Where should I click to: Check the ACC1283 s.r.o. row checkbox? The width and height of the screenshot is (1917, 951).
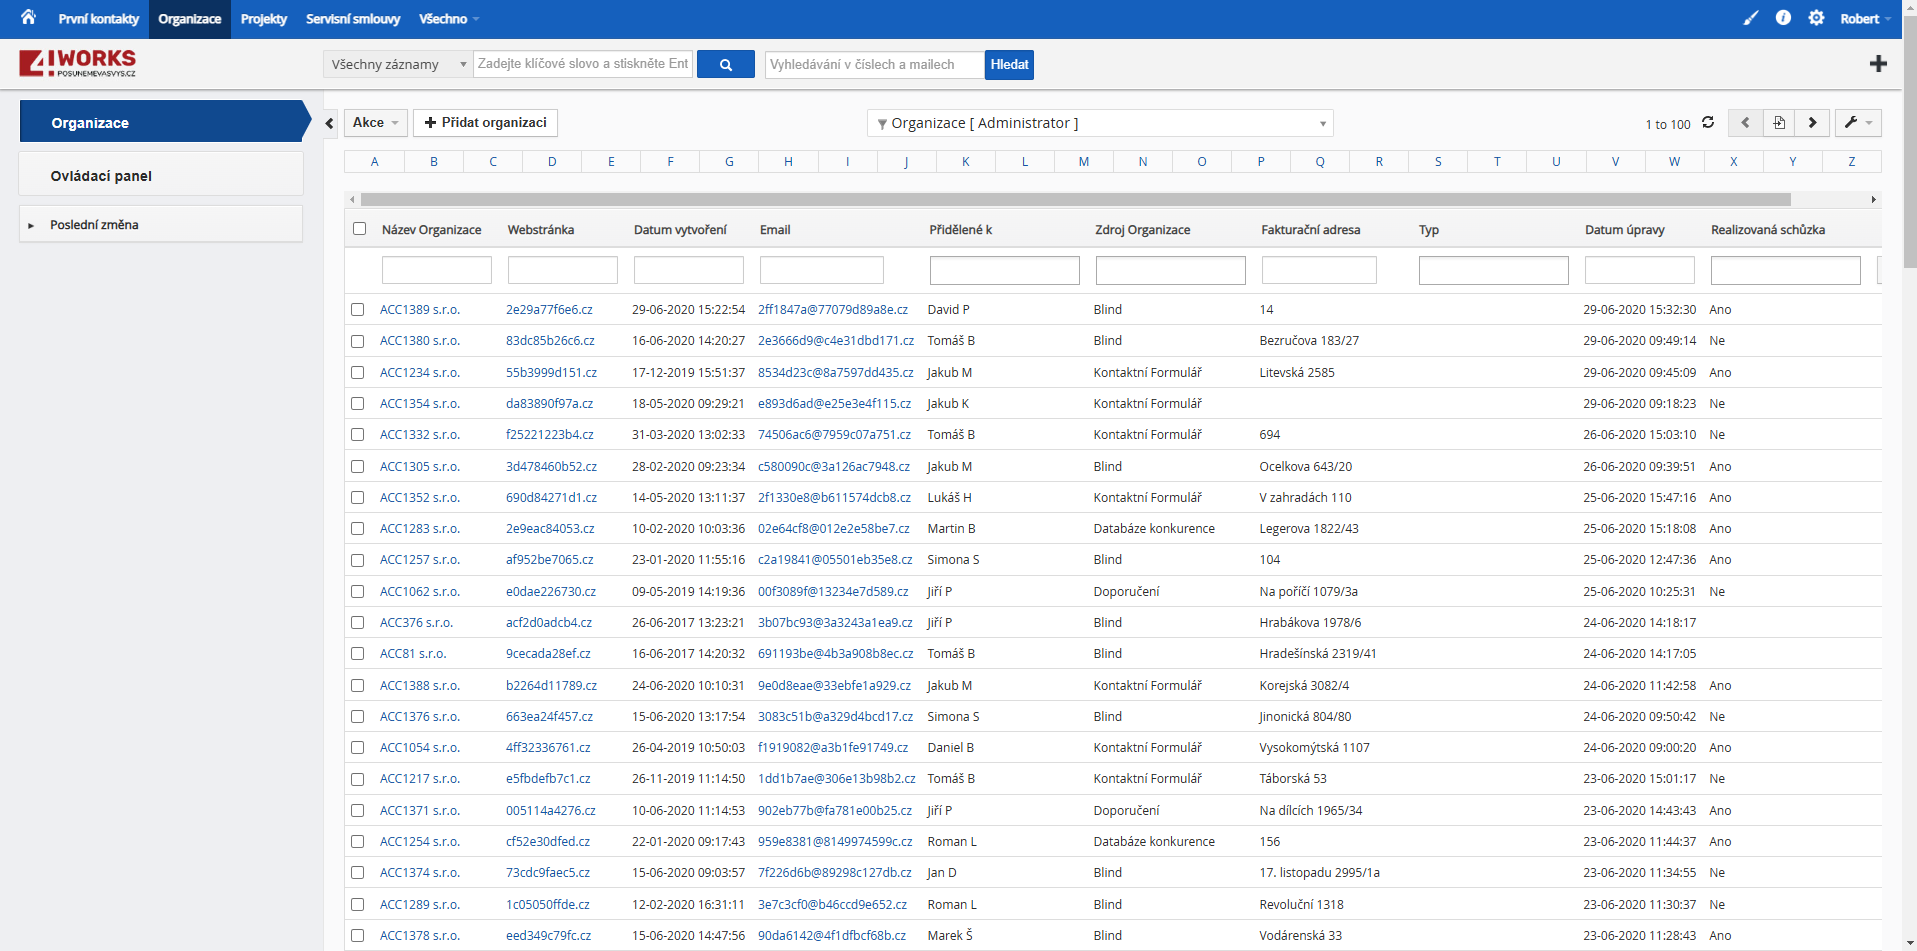pyautogui.click(x=357, y=529)
